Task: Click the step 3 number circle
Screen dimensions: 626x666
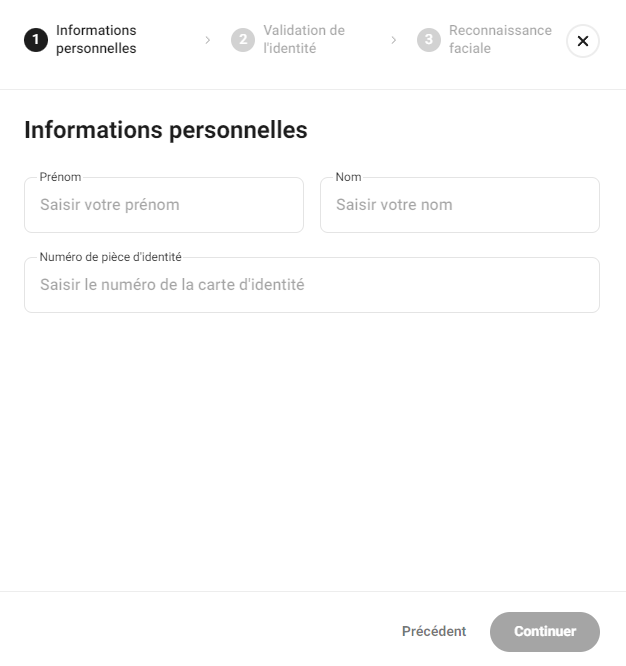Action: pos(429,40)
